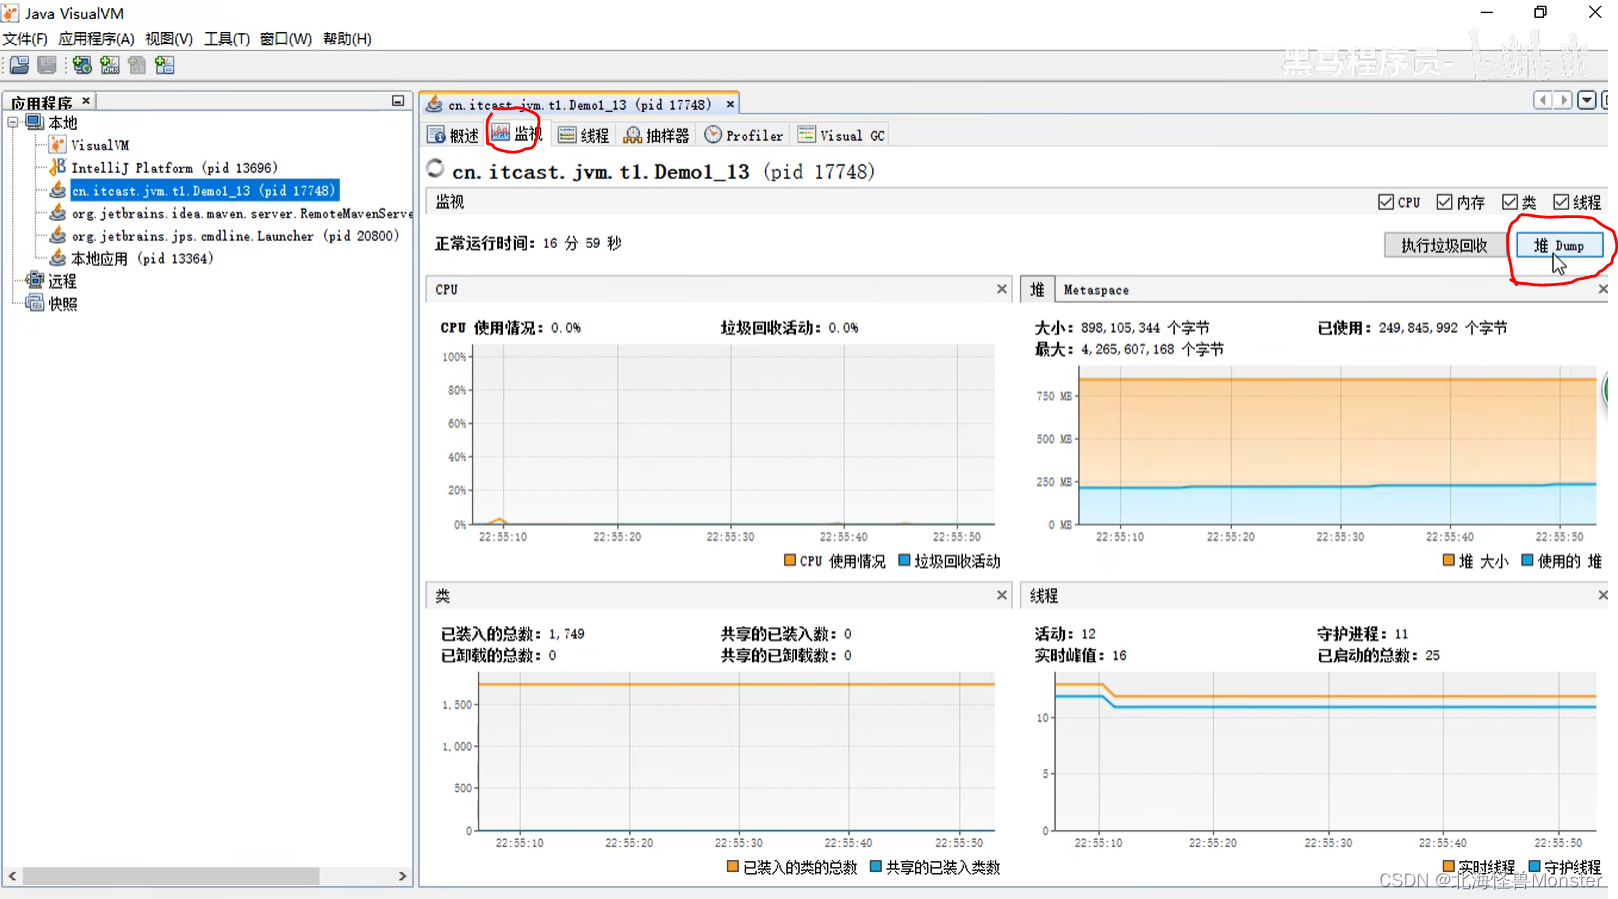Select the 远程 tree node label
Screen dimensions: 1618x899
pos(62,281)
